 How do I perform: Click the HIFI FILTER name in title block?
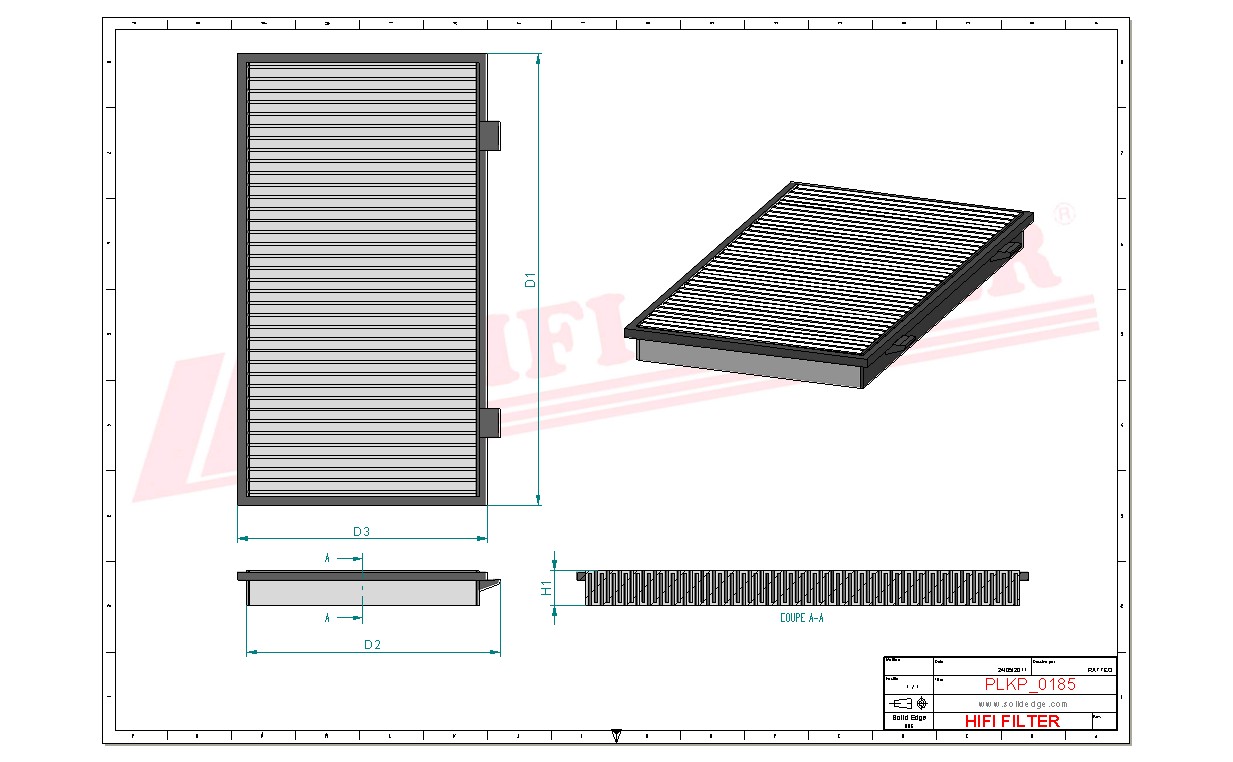coord(1012,721)
